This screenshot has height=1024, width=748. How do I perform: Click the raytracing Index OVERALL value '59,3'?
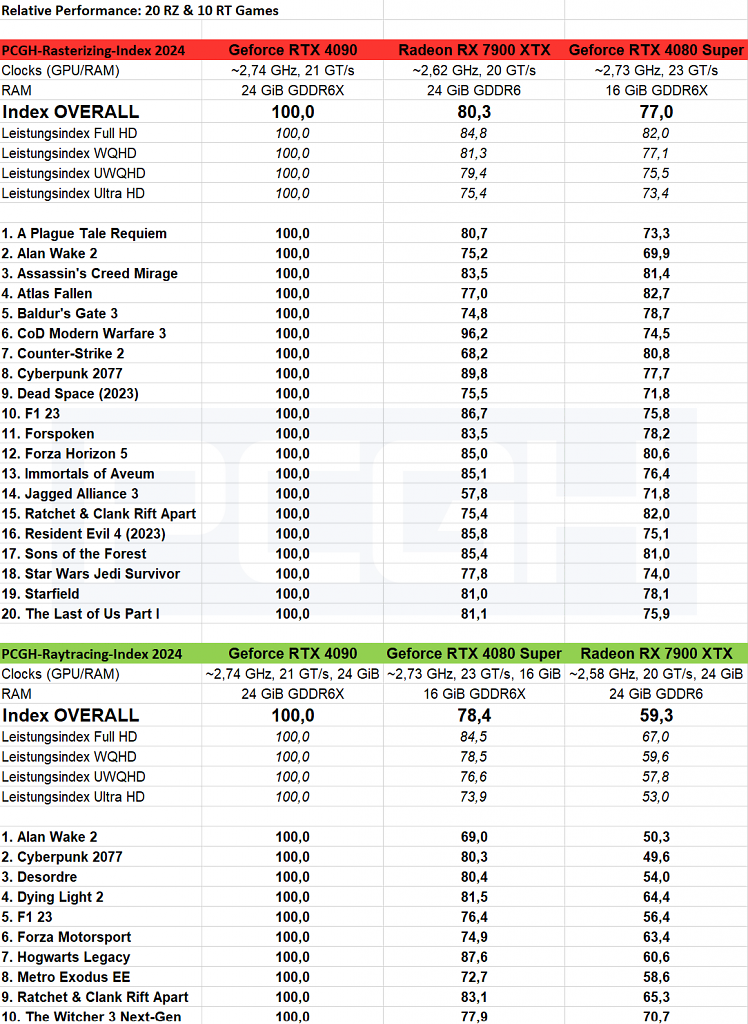[656, 715]
